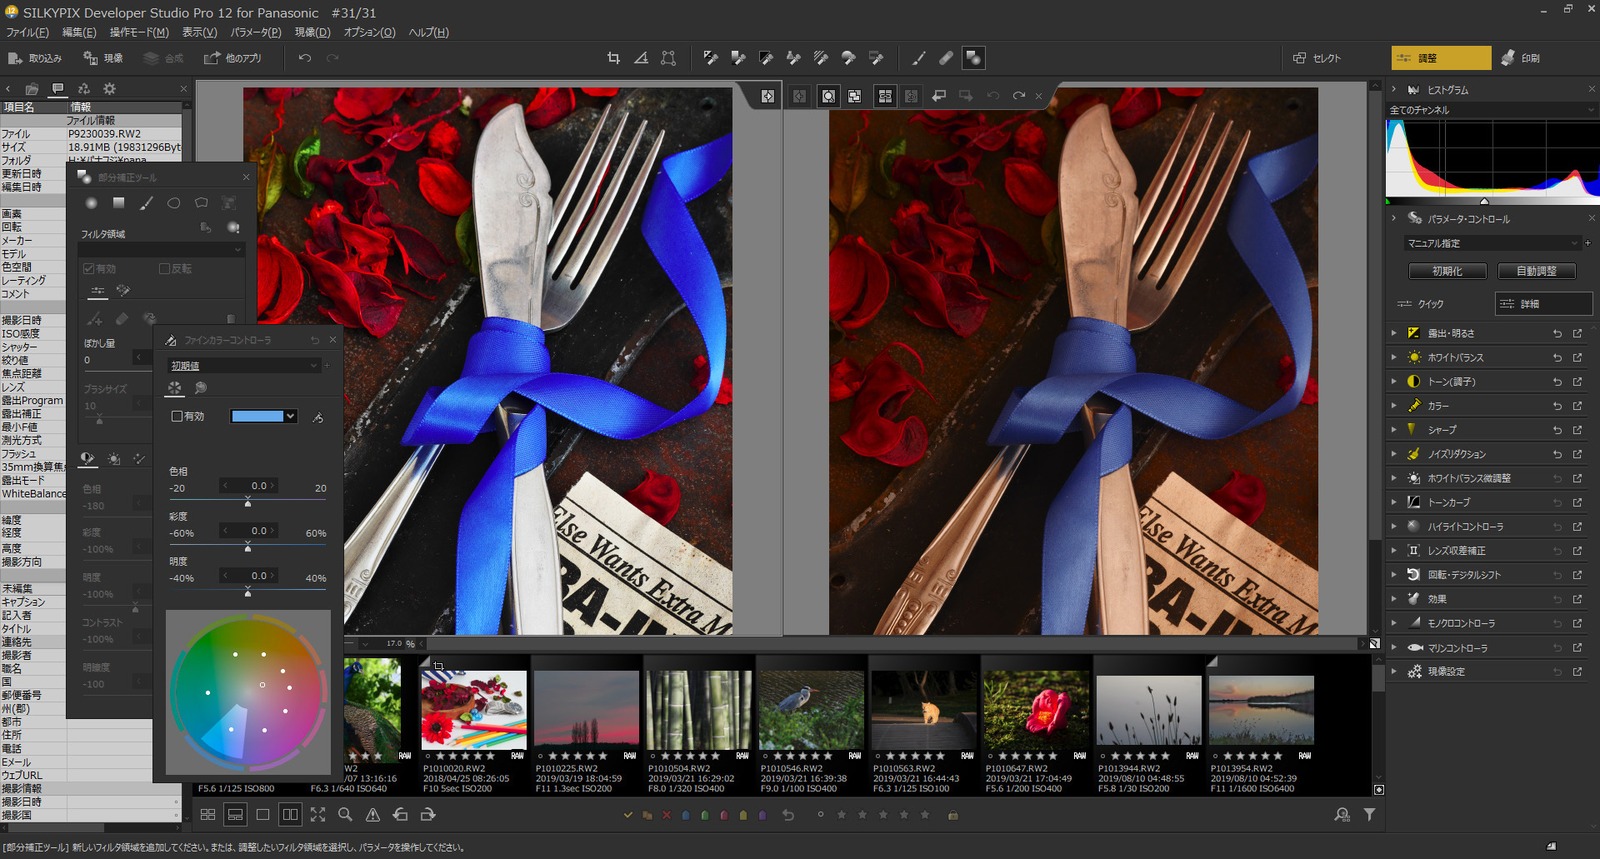
Task: Open the フィルタ領域 dropdown list
Action: point(161,249)
